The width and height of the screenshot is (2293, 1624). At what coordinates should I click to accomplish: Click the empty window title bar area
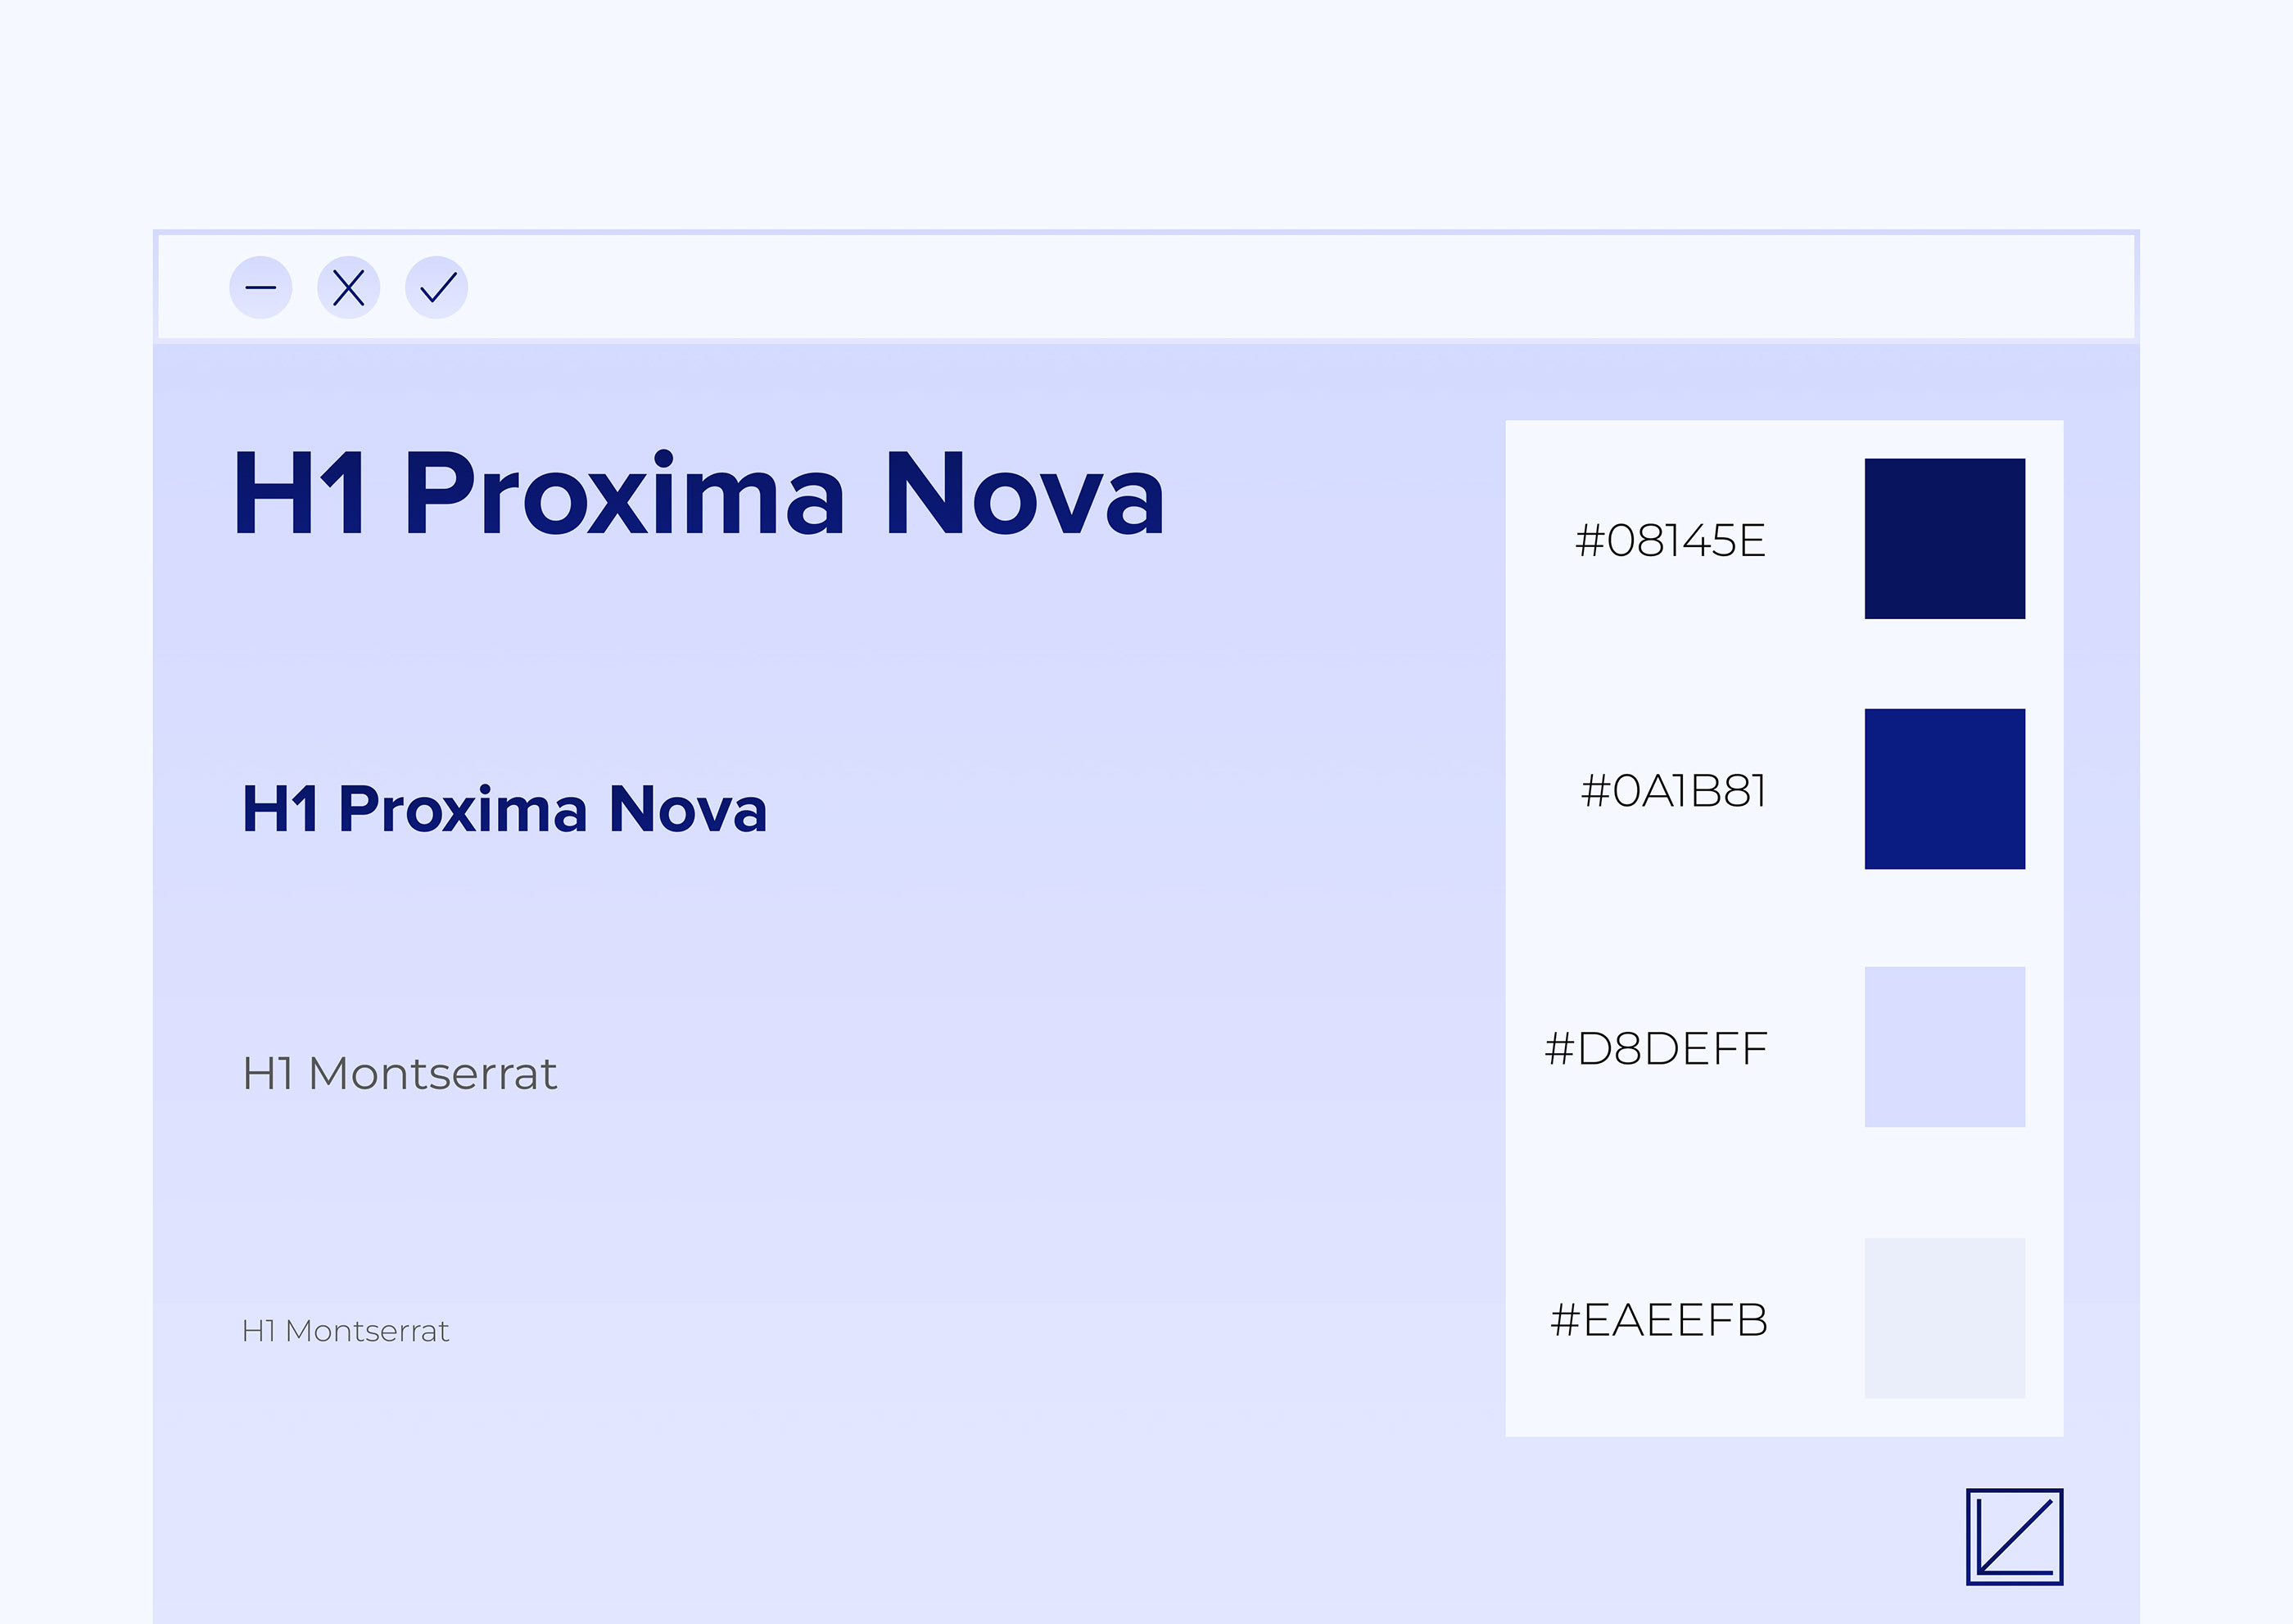click(x=1300, y=288)
